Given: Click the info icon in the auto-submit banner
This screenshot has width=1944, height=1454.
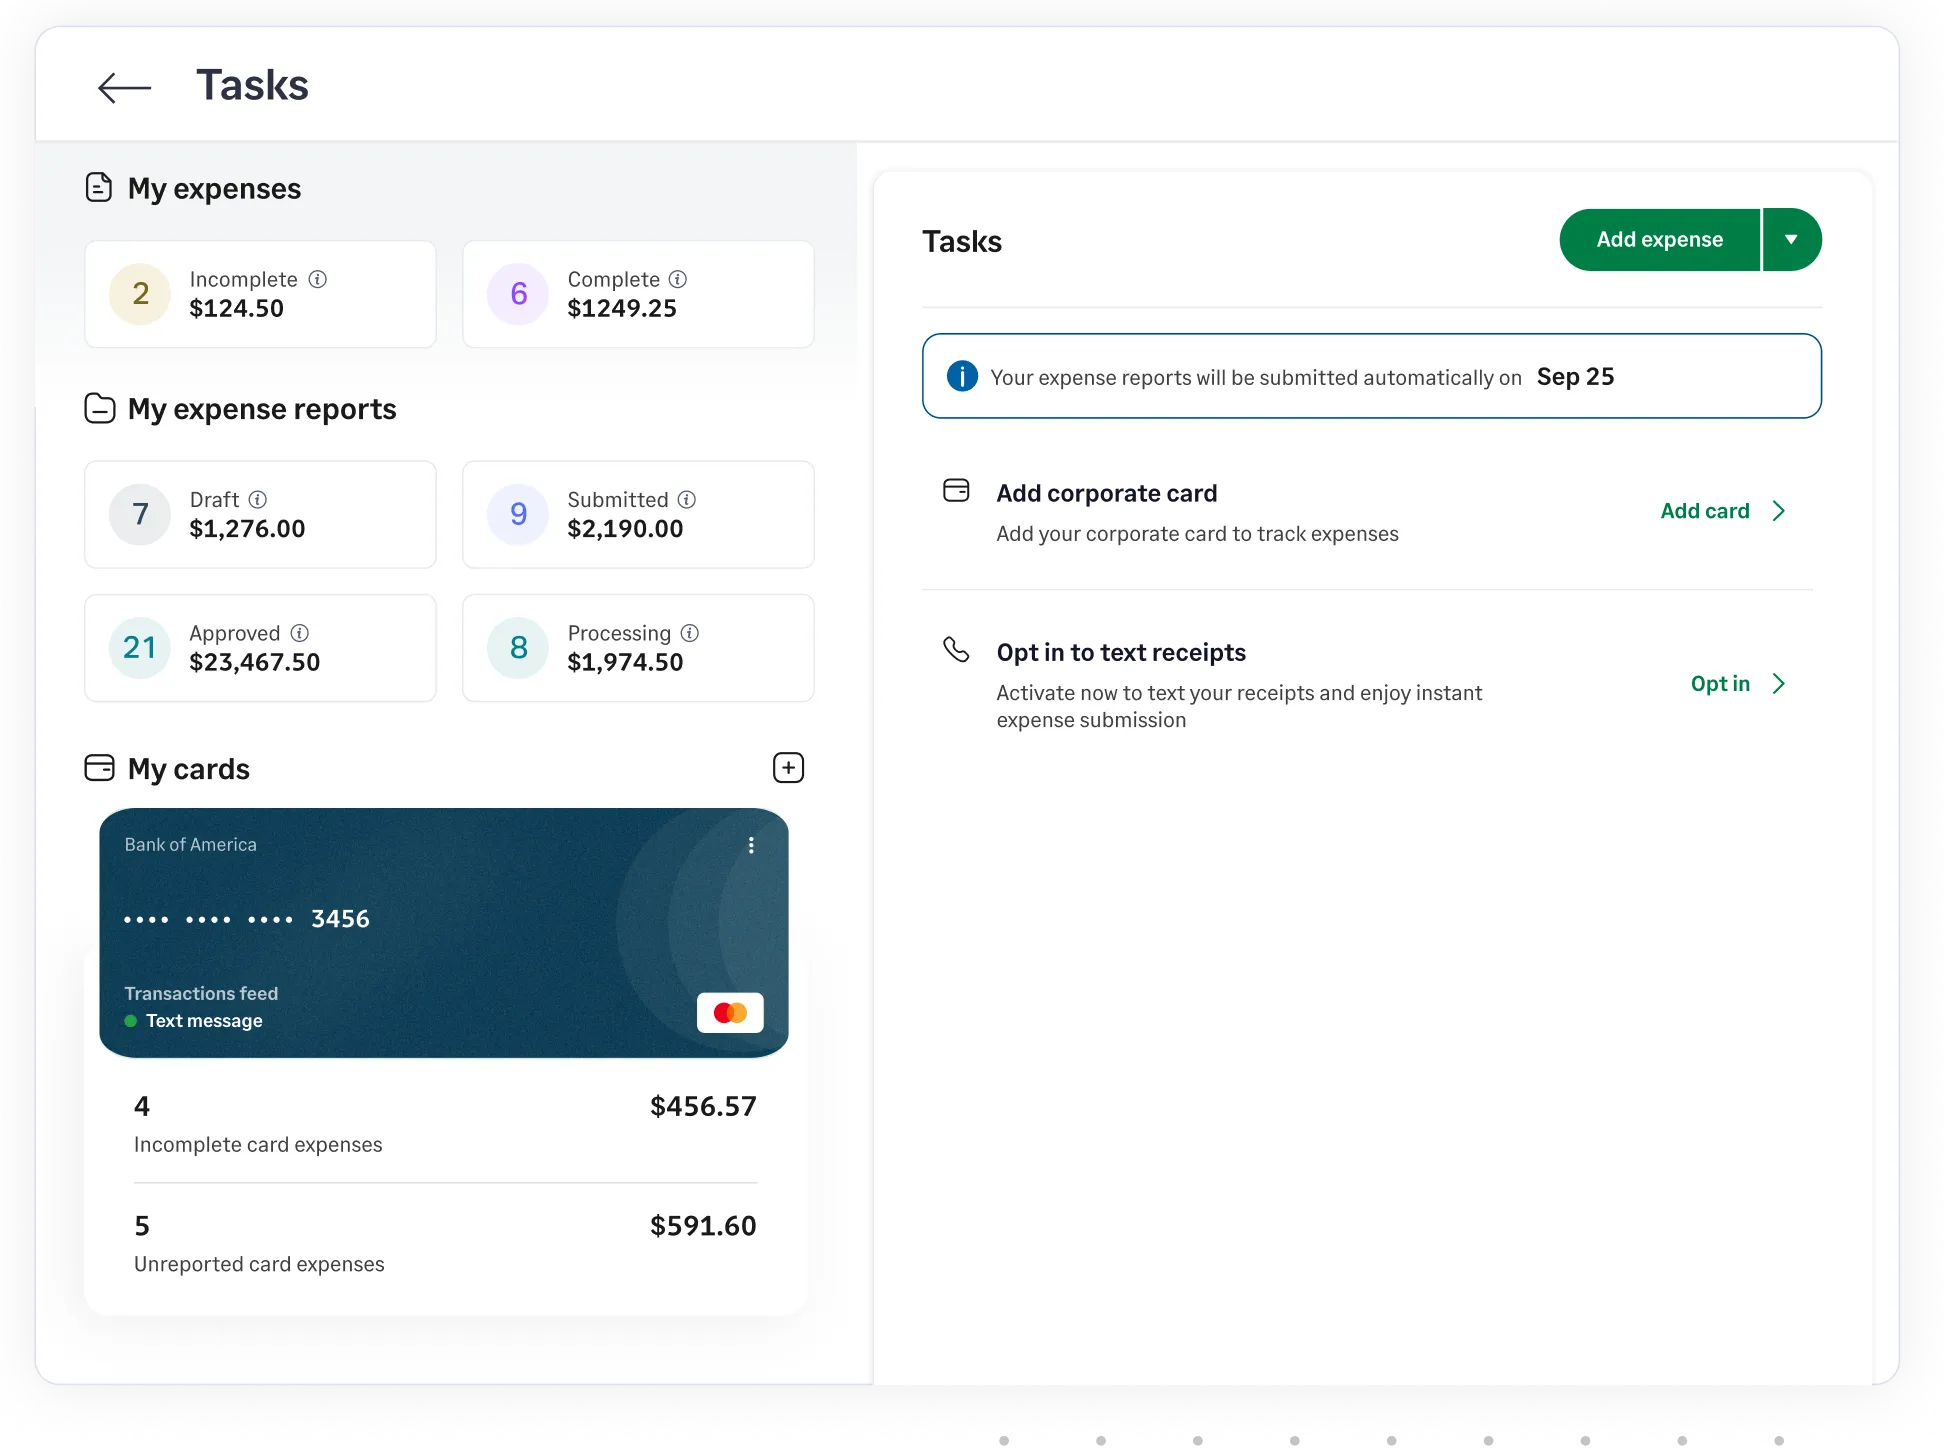Looking at the screenshot, I should [961, 376].
